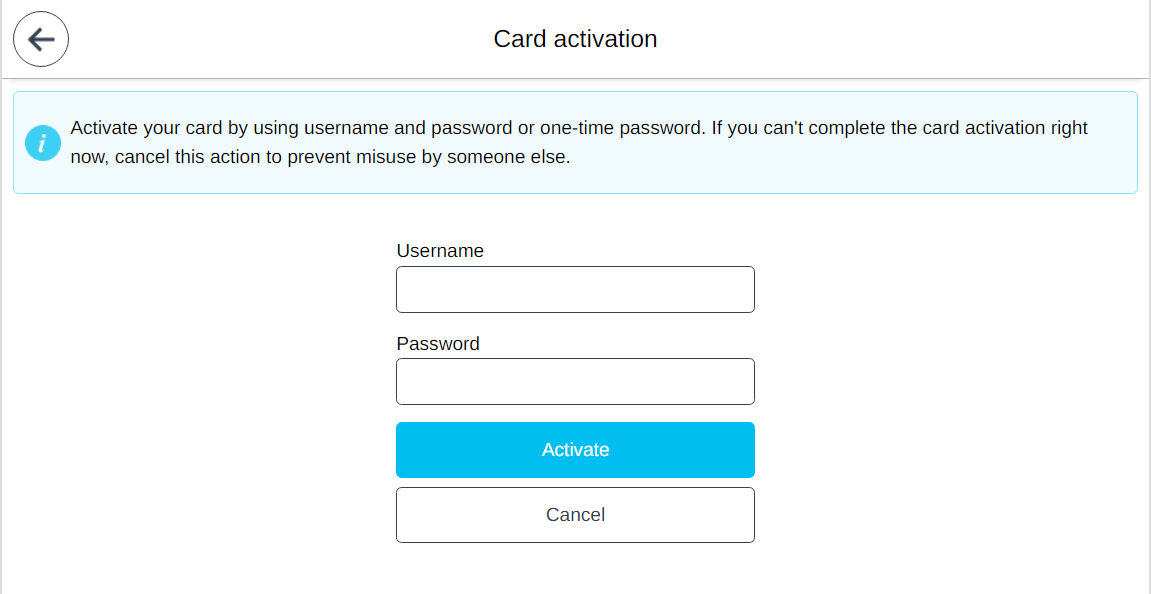Submit the form with Activate
The image size is (1151, 594).
pos(575,450)
